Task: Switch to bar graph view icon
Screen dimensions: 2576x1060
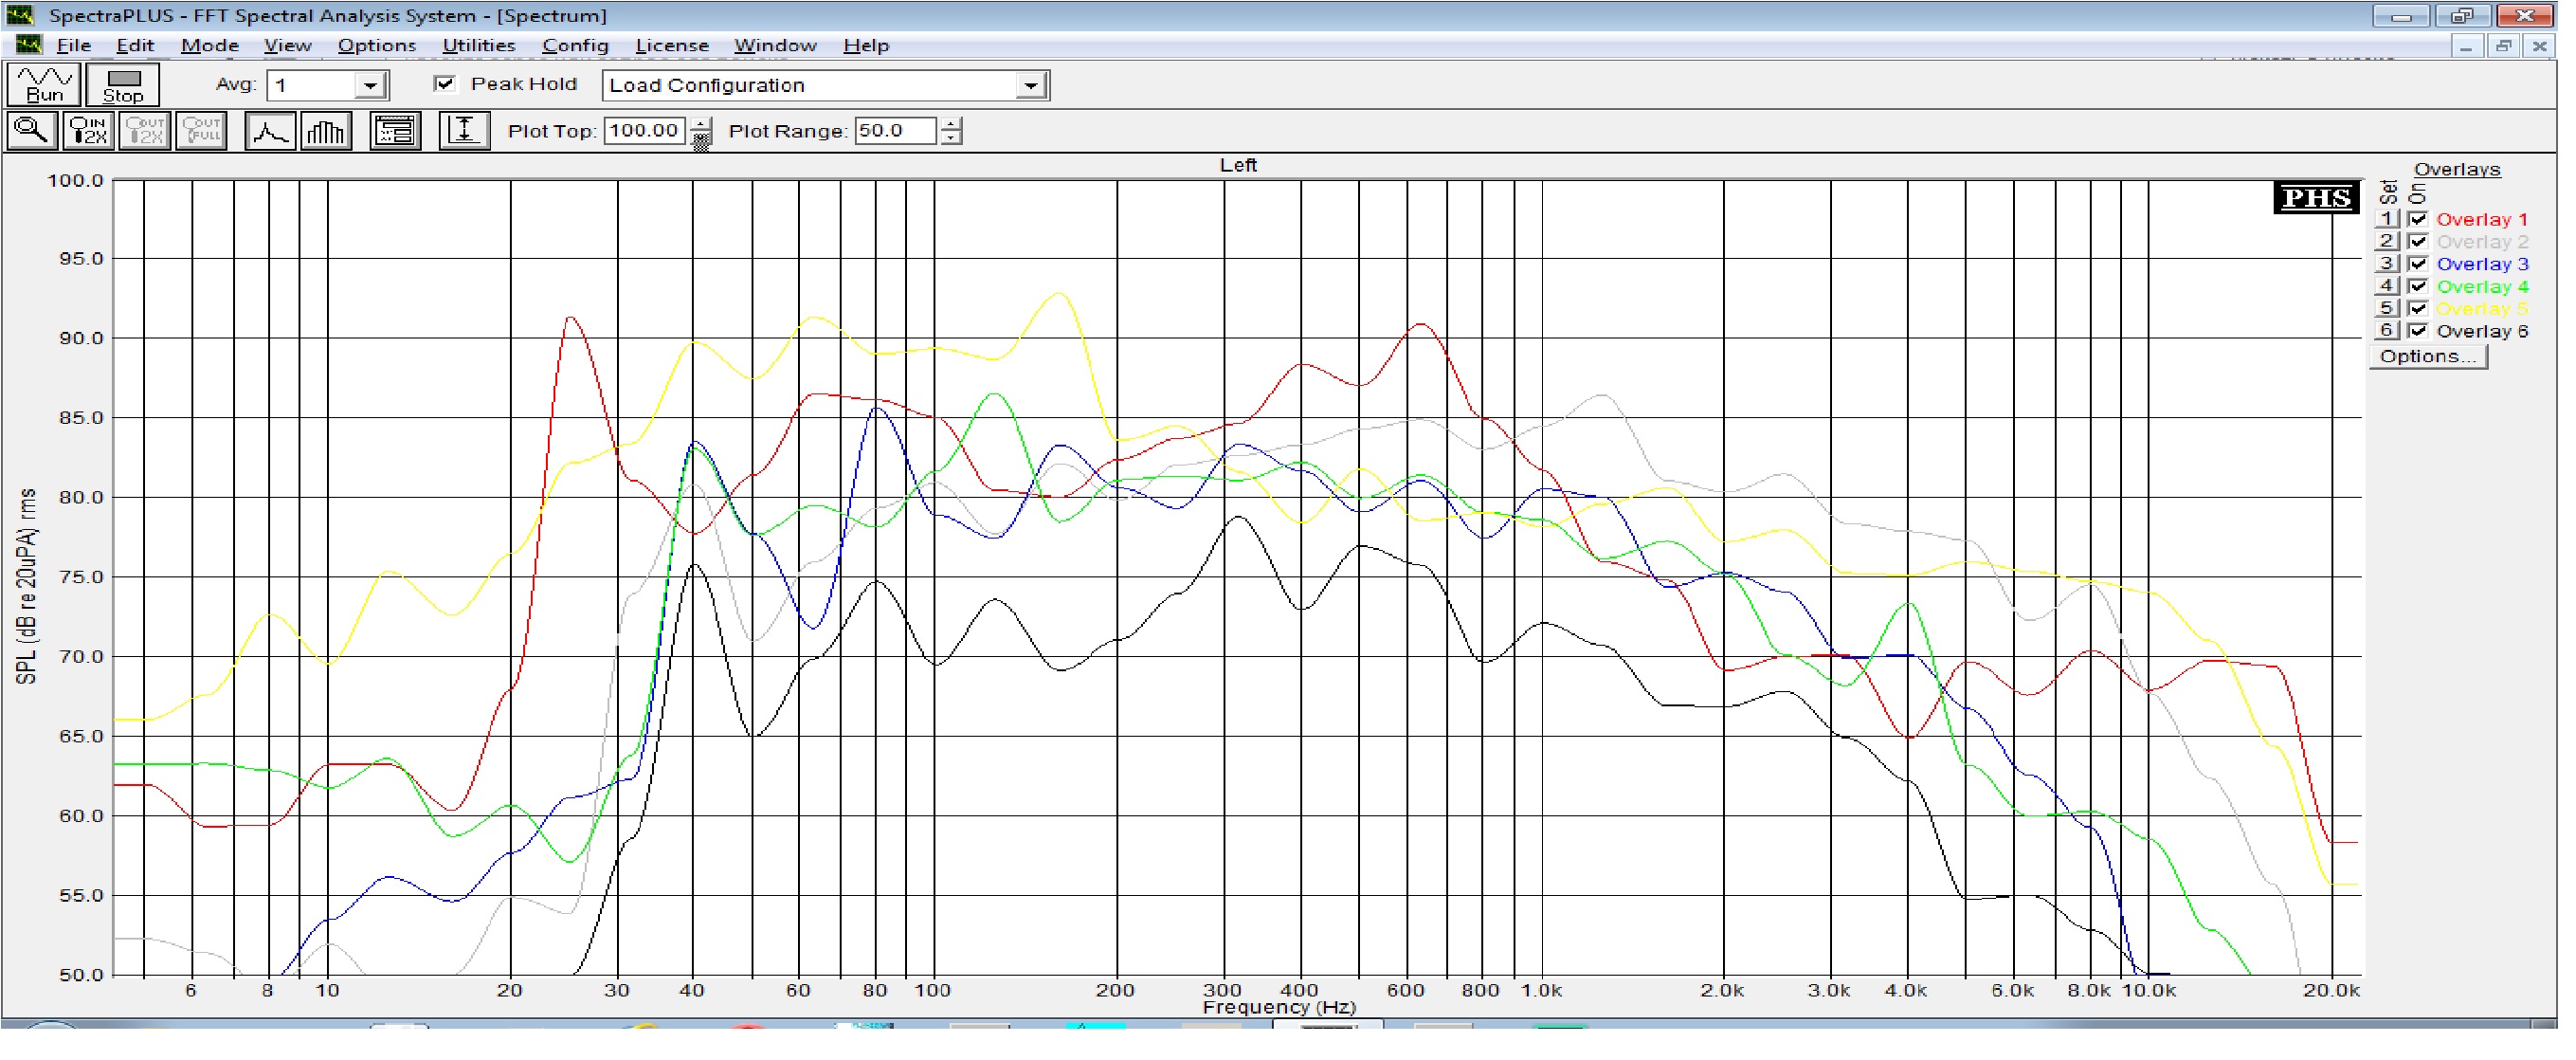Action: [x=326, y=131]
